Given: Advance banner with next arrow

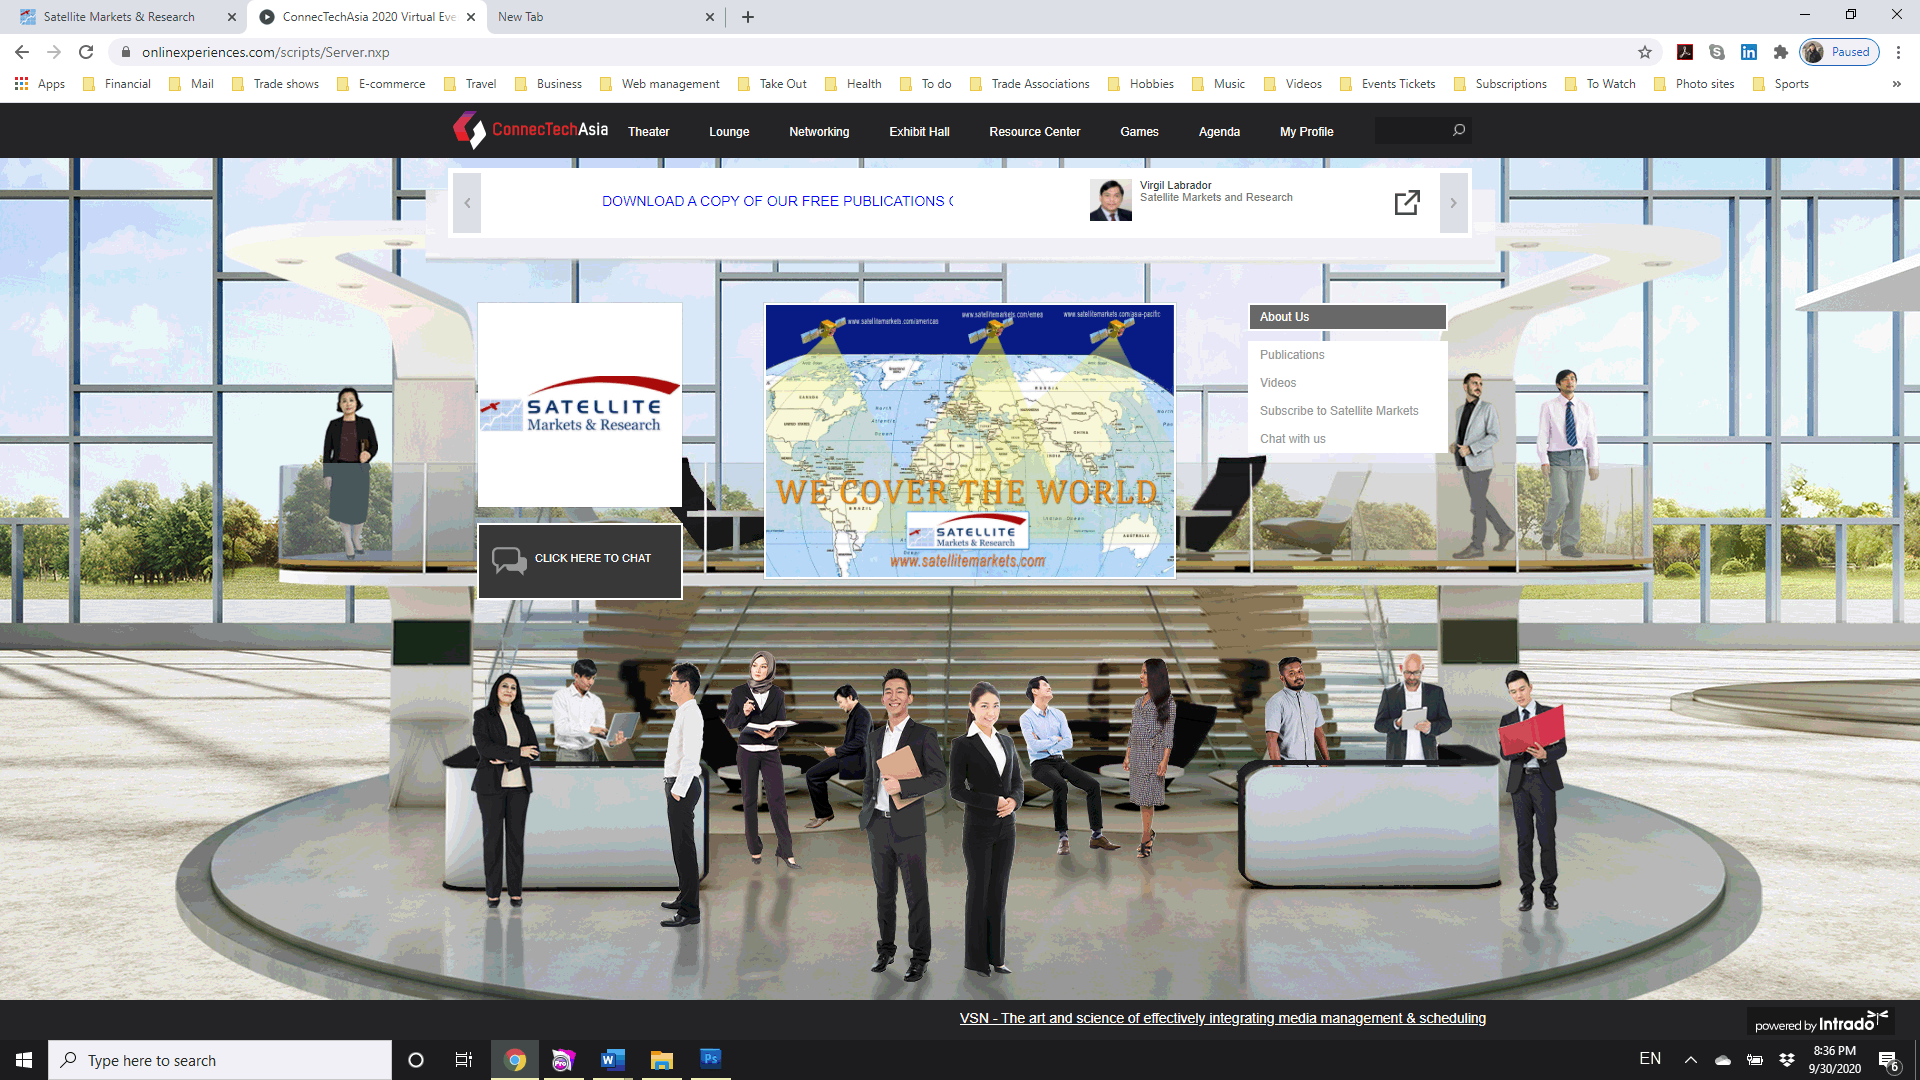Looking at the screenshot, I should tap(1453, 203).
